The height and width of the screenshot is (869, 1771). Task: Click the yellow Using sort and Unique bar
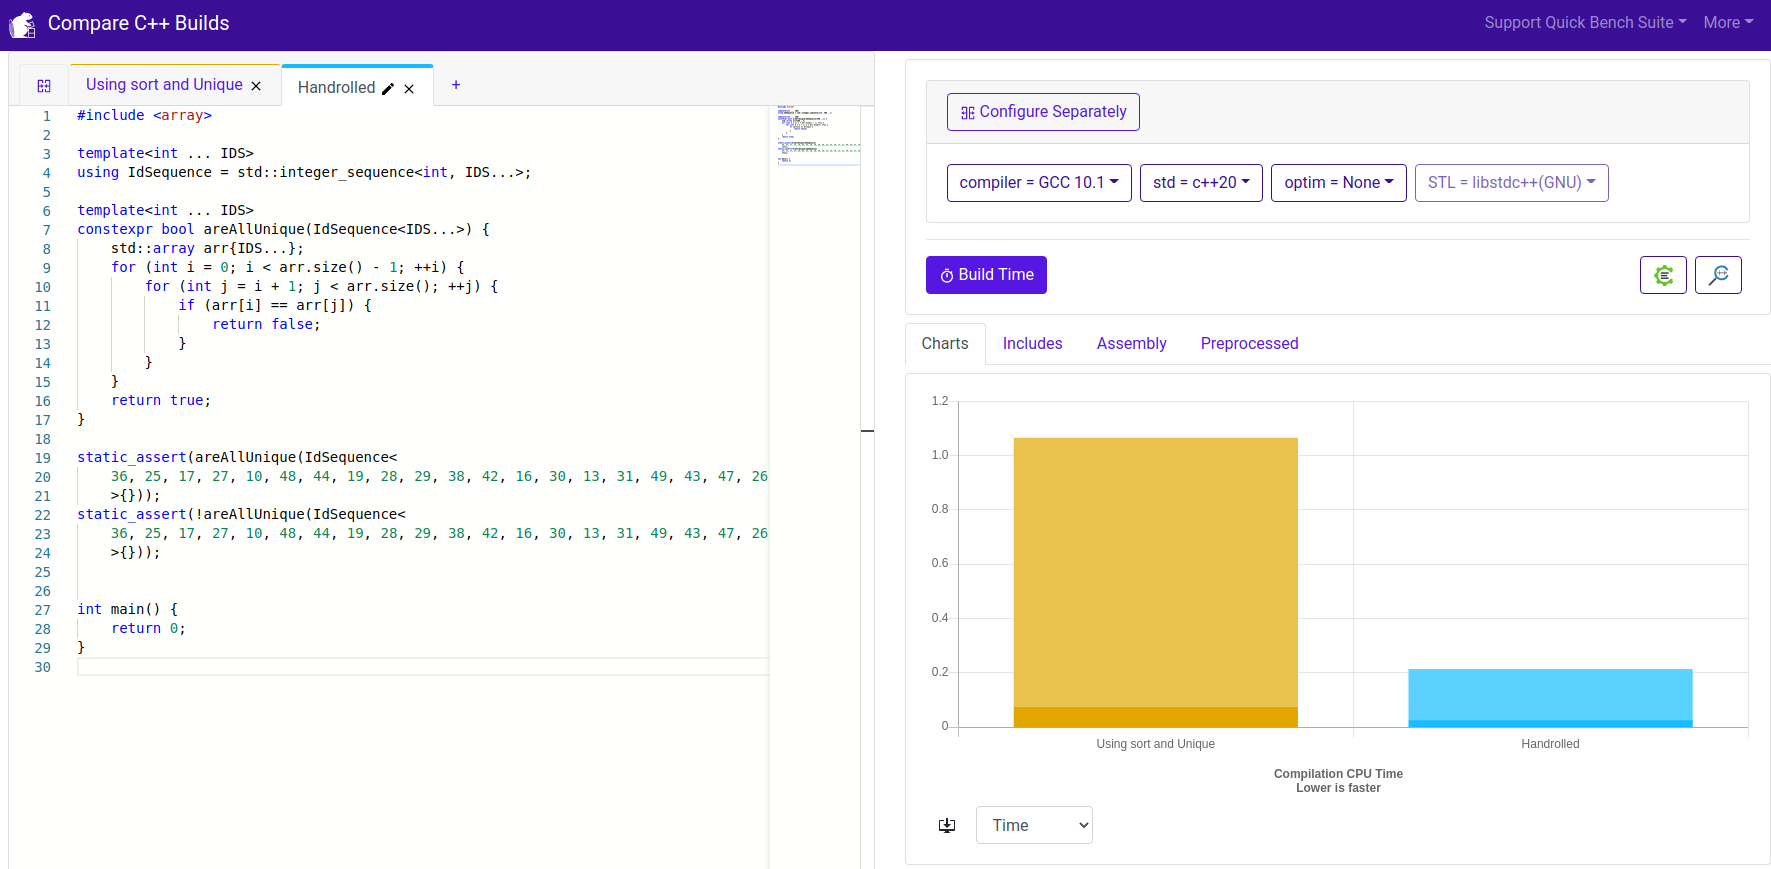[x=1155, y=582]
